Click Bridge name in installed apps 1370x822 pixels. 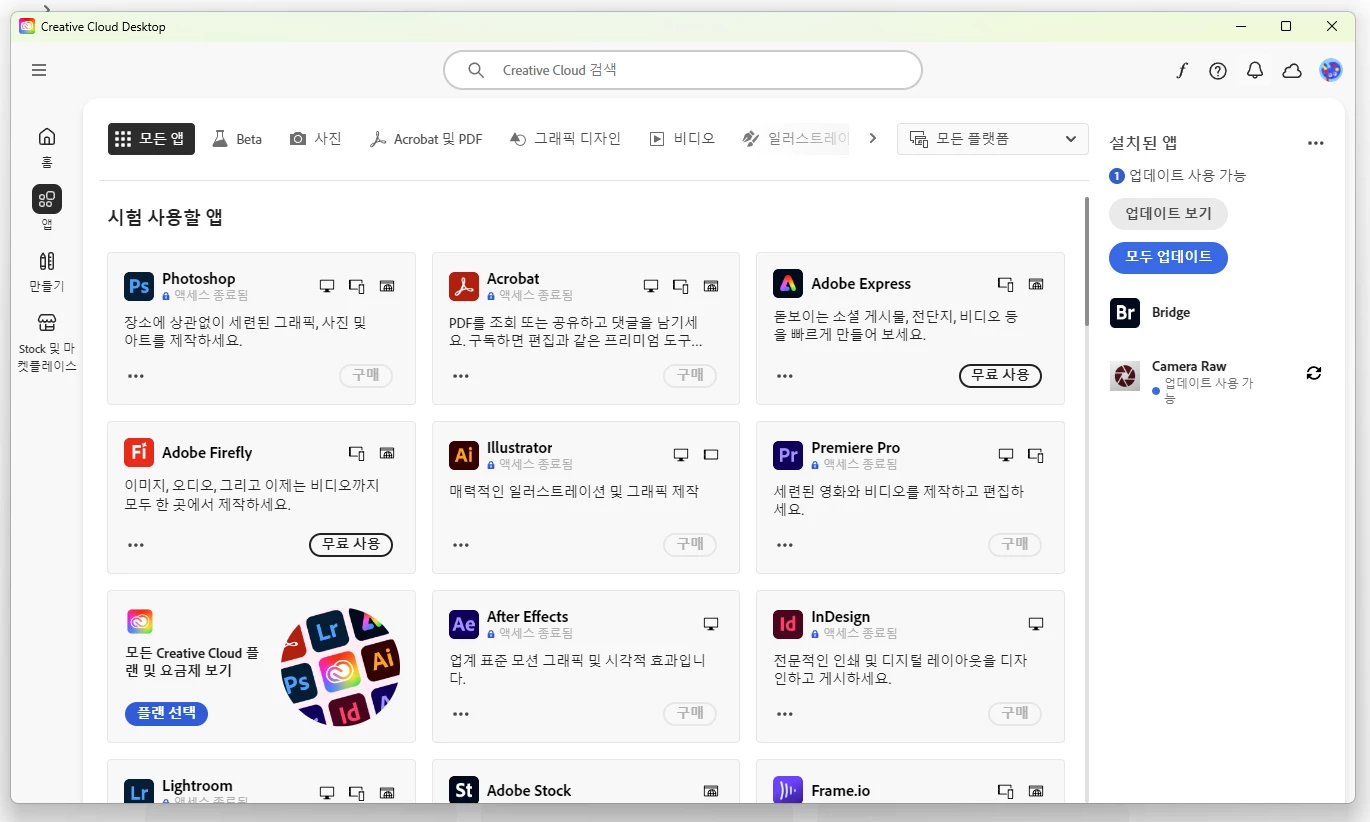coord(1171,313)
